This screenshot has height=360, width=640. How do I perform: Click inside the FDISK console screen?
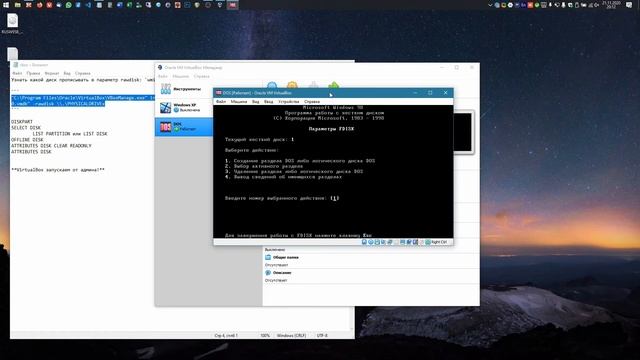coord(333,171)
